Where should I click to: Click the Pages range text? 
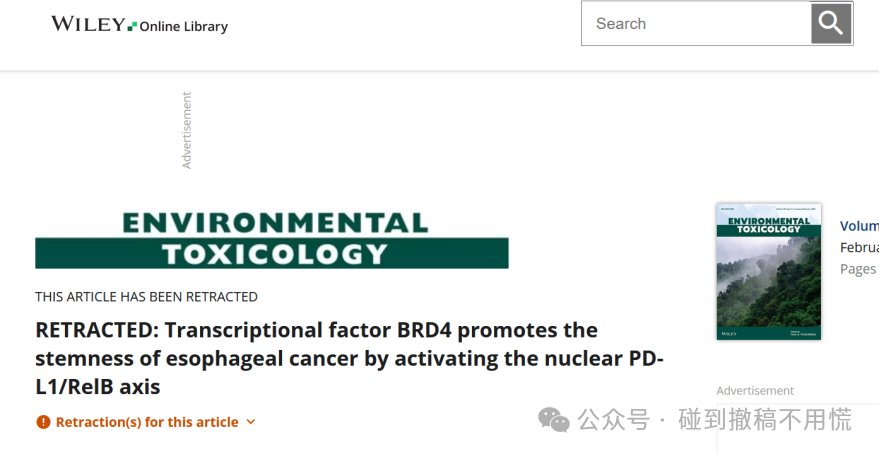(859, 269)
